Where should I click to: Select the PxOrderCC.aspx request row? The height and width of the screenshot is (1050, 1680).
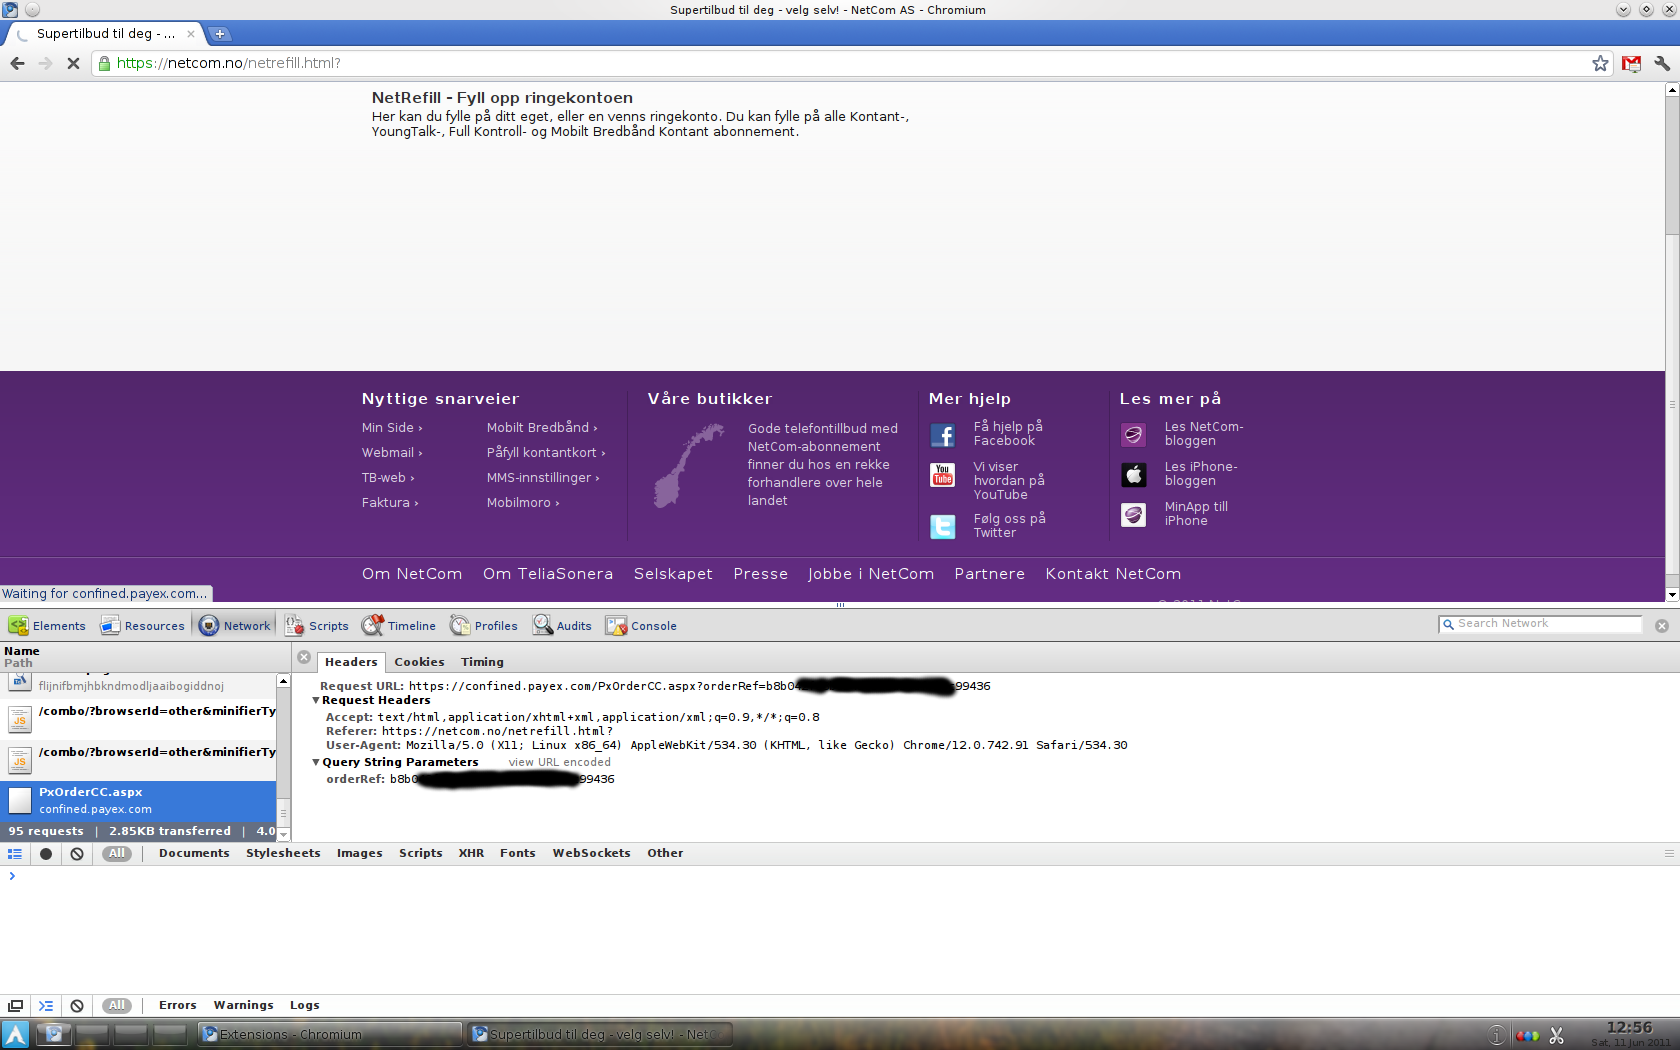138,800
